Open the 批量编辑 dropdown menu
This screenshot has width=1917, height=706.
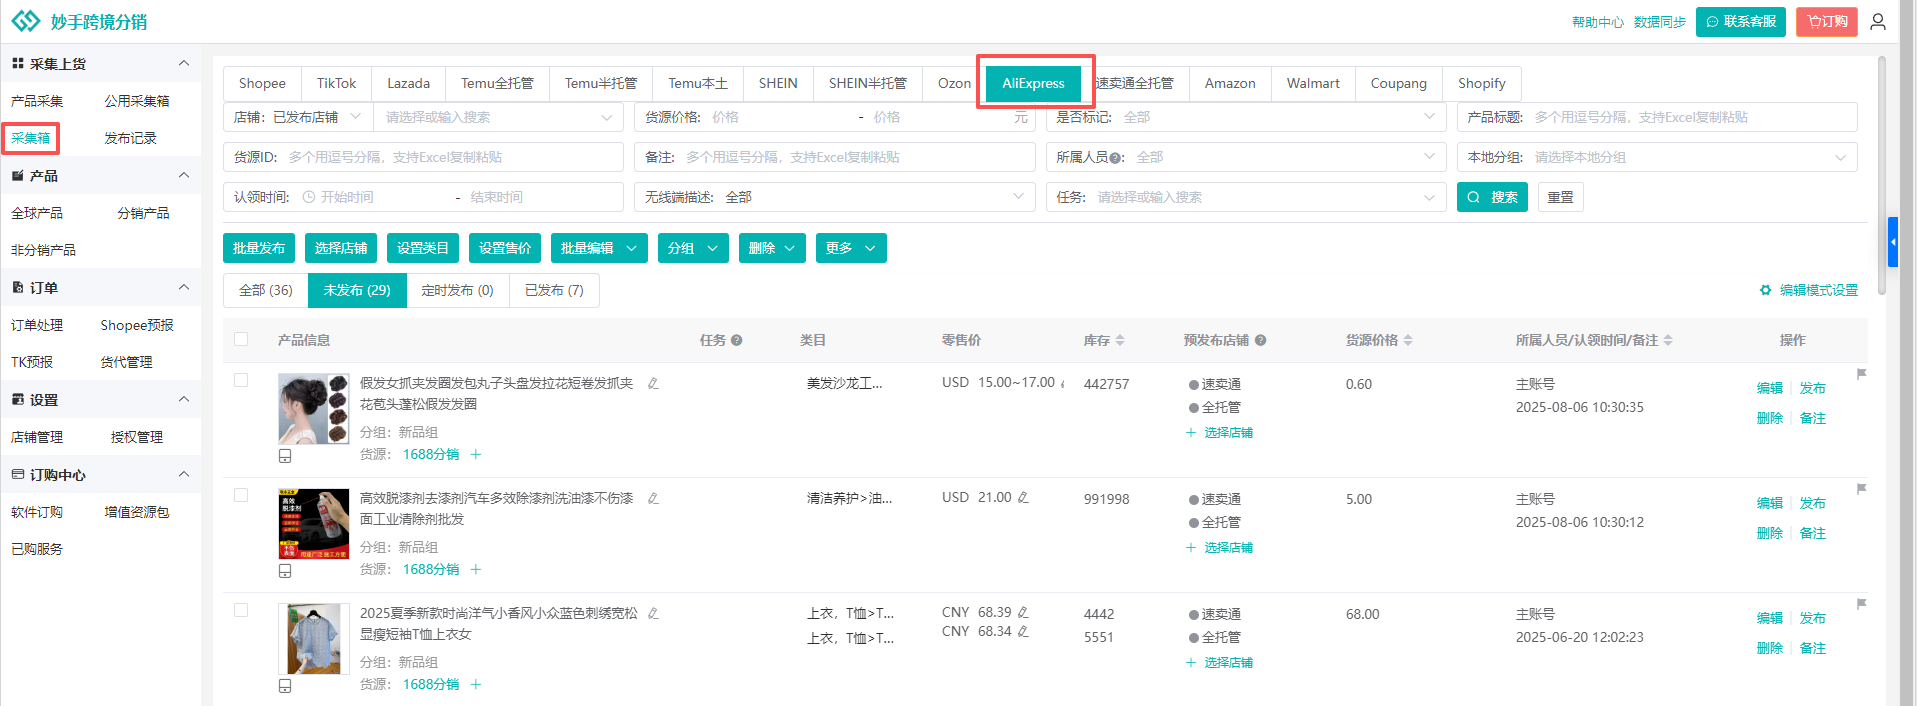point(598,248)
